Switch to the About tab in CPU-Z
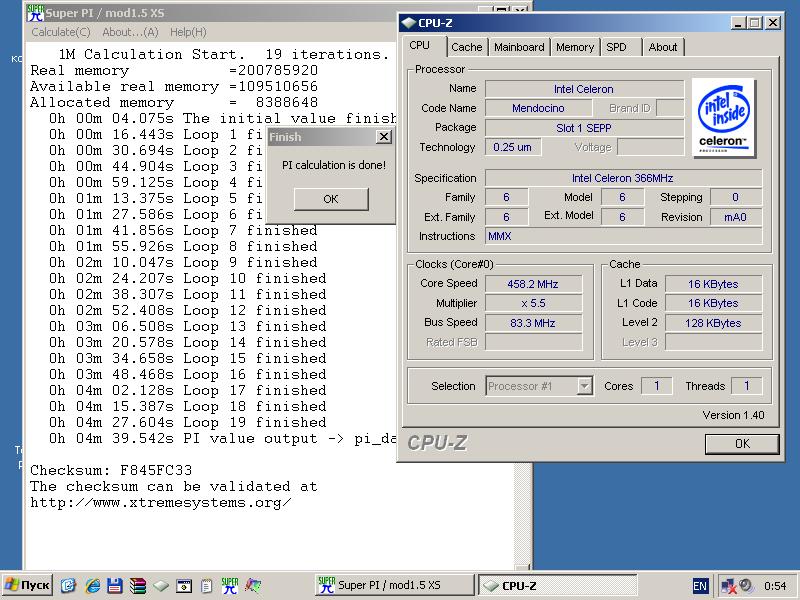This screenshot has width=800, height=600. tap(663, 47)
